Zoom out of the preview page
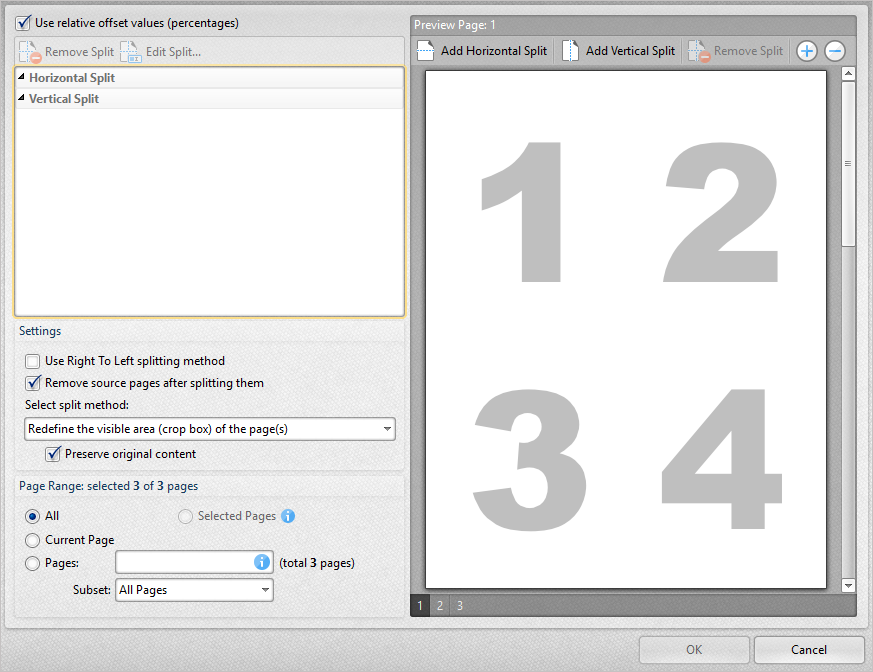 coord(834,50)
